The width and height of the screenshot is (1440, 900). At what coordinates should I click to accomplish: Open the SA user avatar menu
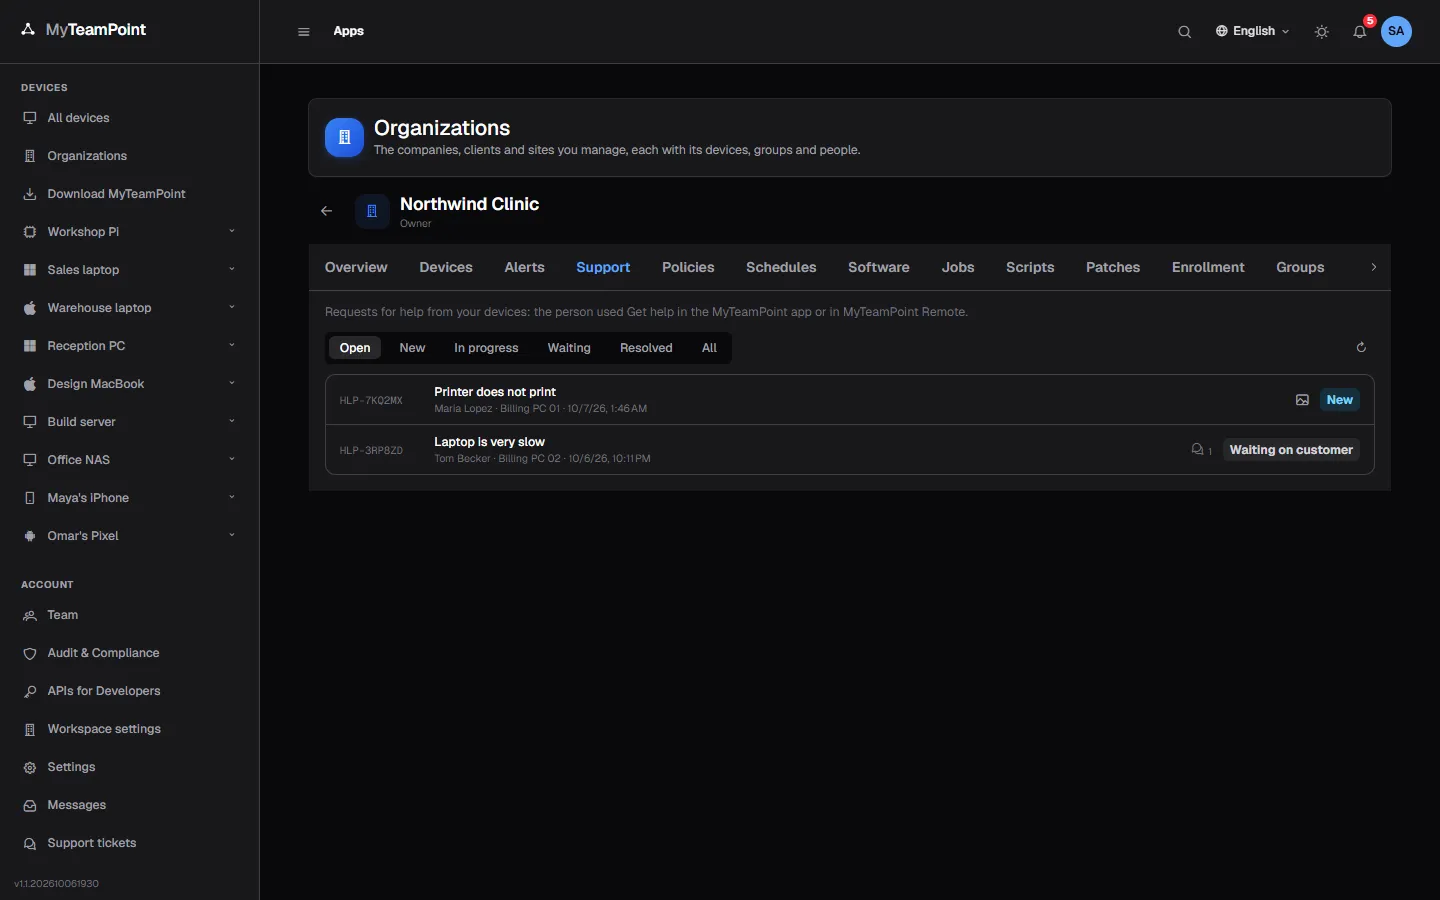[1397, 31]
